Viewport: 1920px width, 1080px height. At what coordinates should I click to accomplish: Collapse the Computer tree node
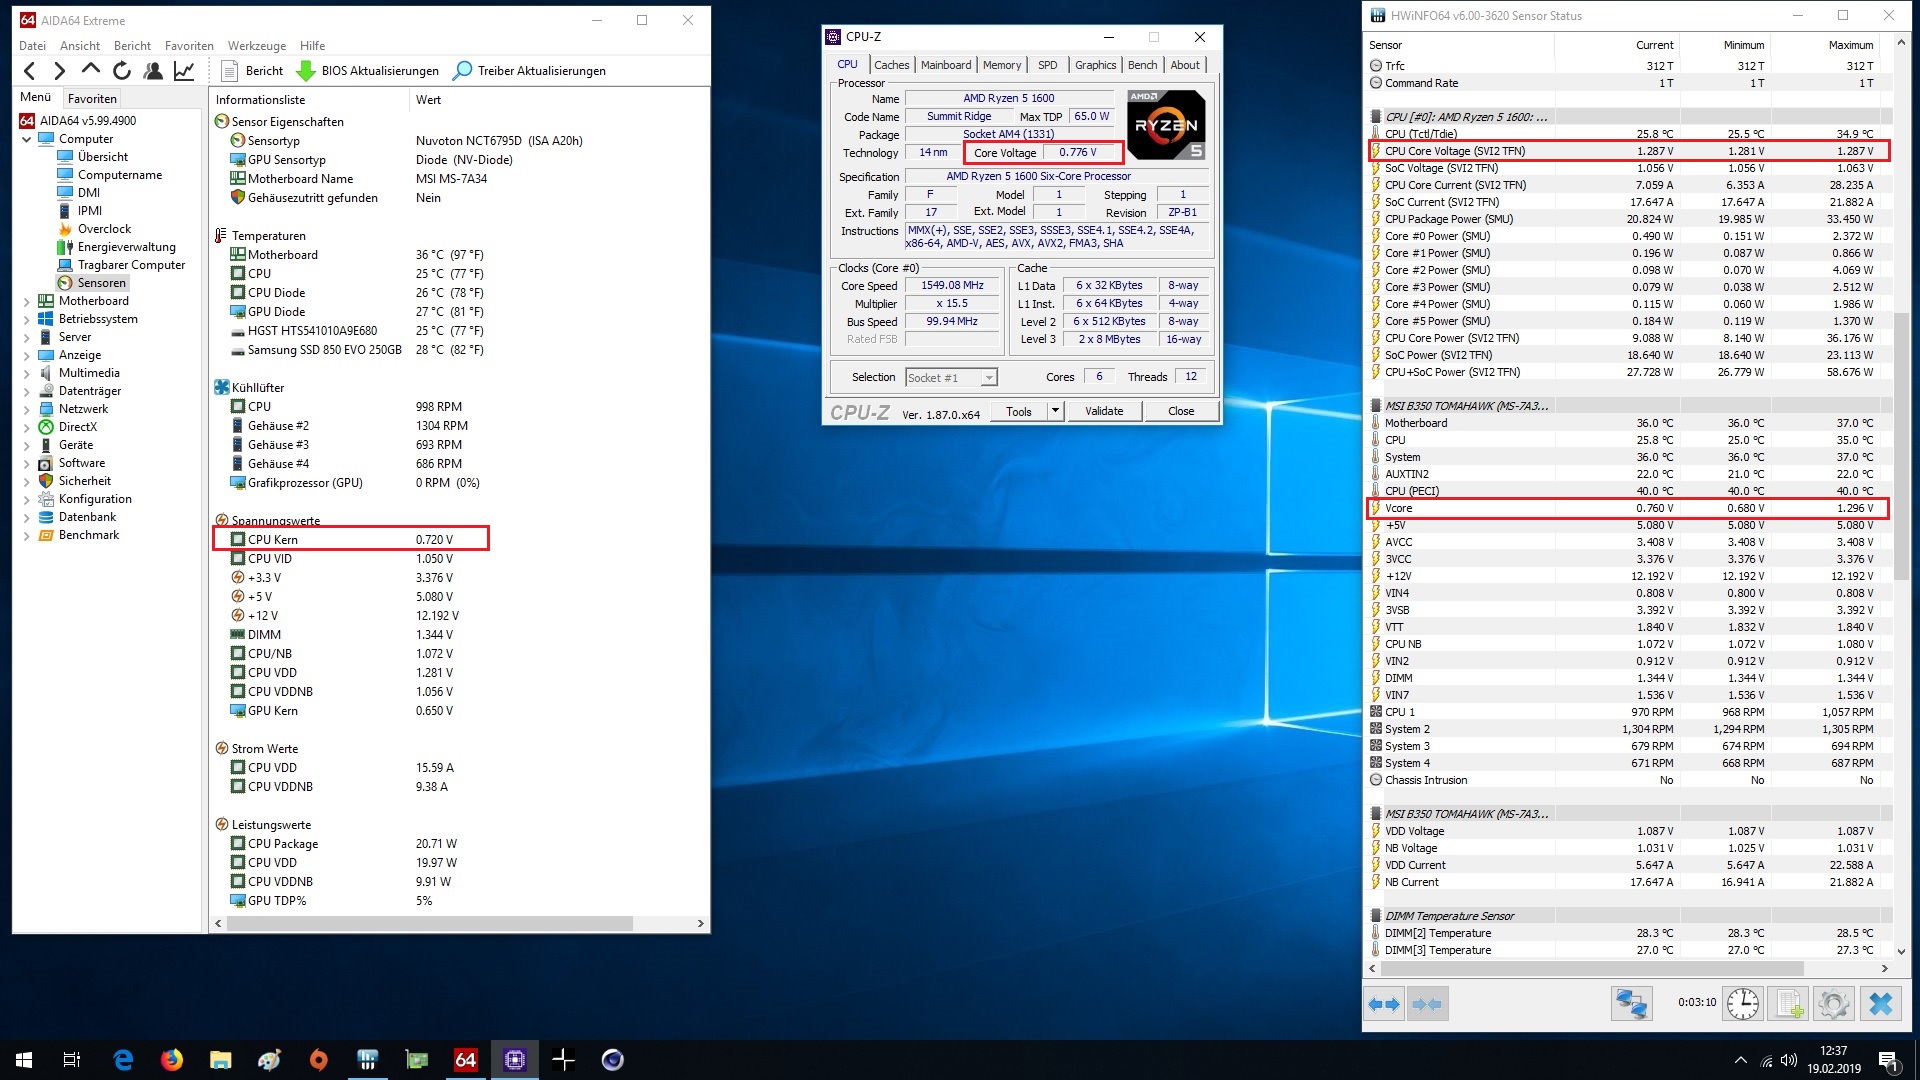pyautogui.click(x=27, y=139)
